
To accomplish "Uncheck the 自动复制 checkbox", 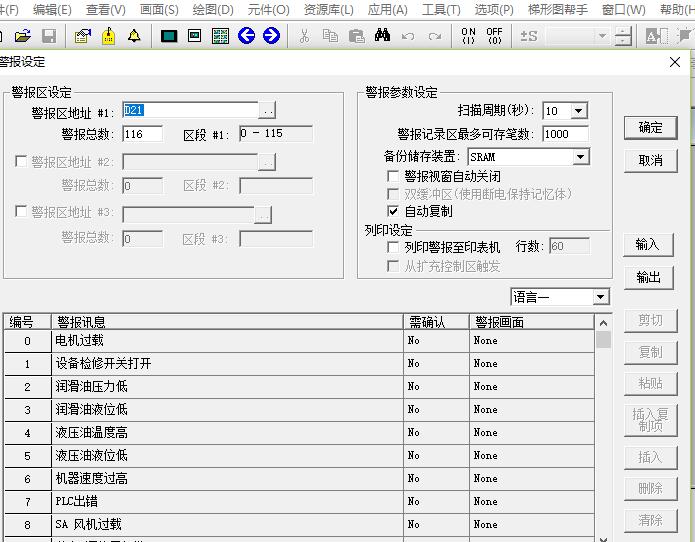I will (394, 212).
